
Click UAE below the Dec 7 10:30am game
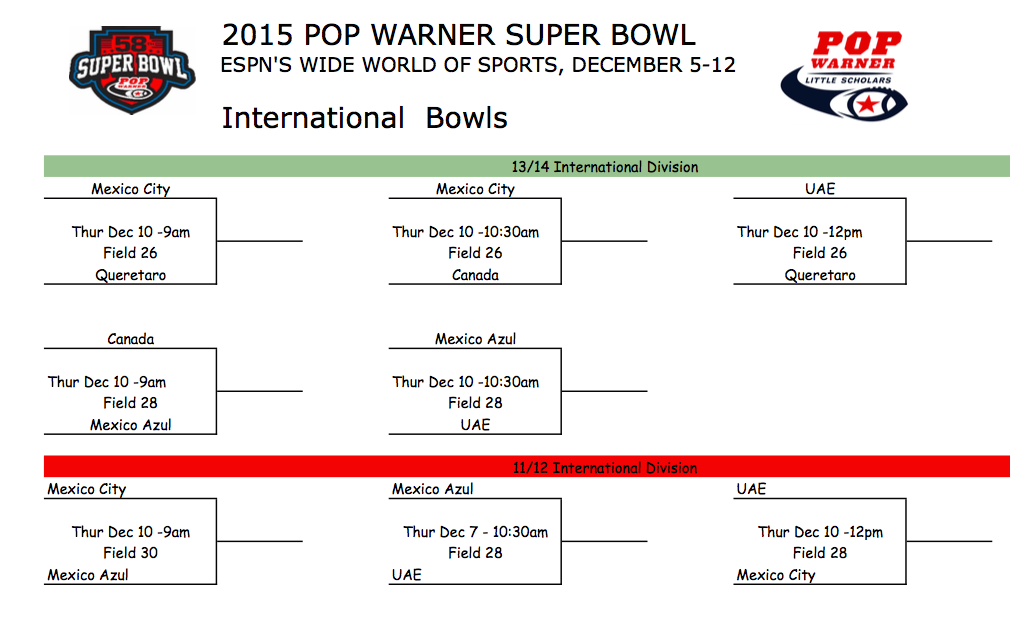click(x=406, y=575)
